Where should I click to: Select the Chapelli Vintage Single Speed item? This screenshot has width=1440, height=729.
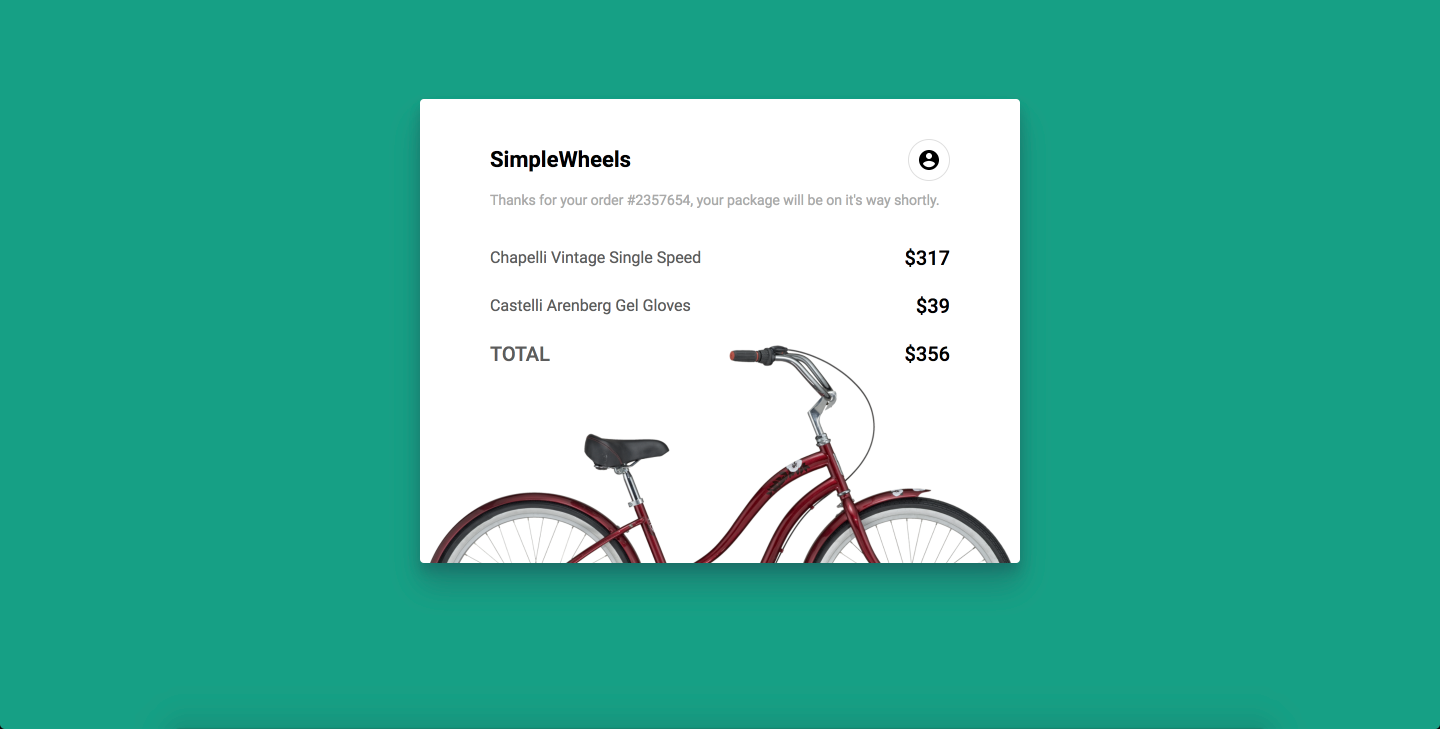[595, 258]
